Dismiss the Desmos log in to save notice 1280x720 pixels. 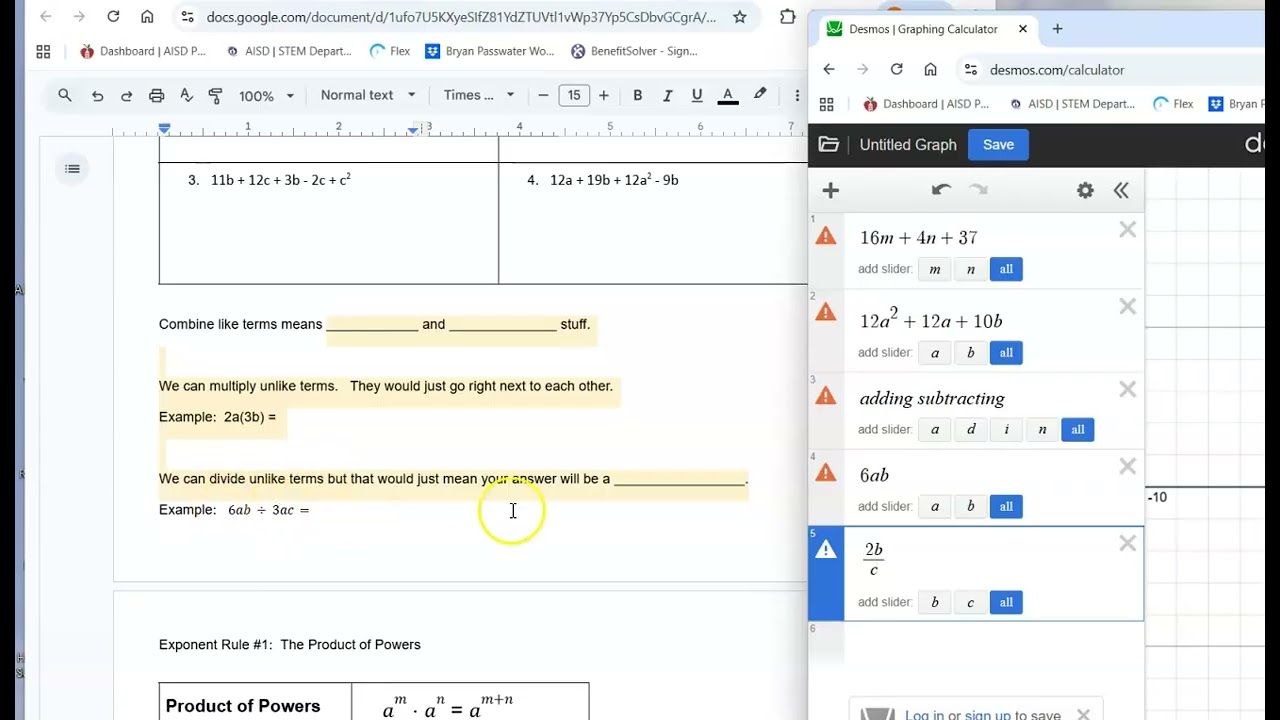(x=1083, y=715)
